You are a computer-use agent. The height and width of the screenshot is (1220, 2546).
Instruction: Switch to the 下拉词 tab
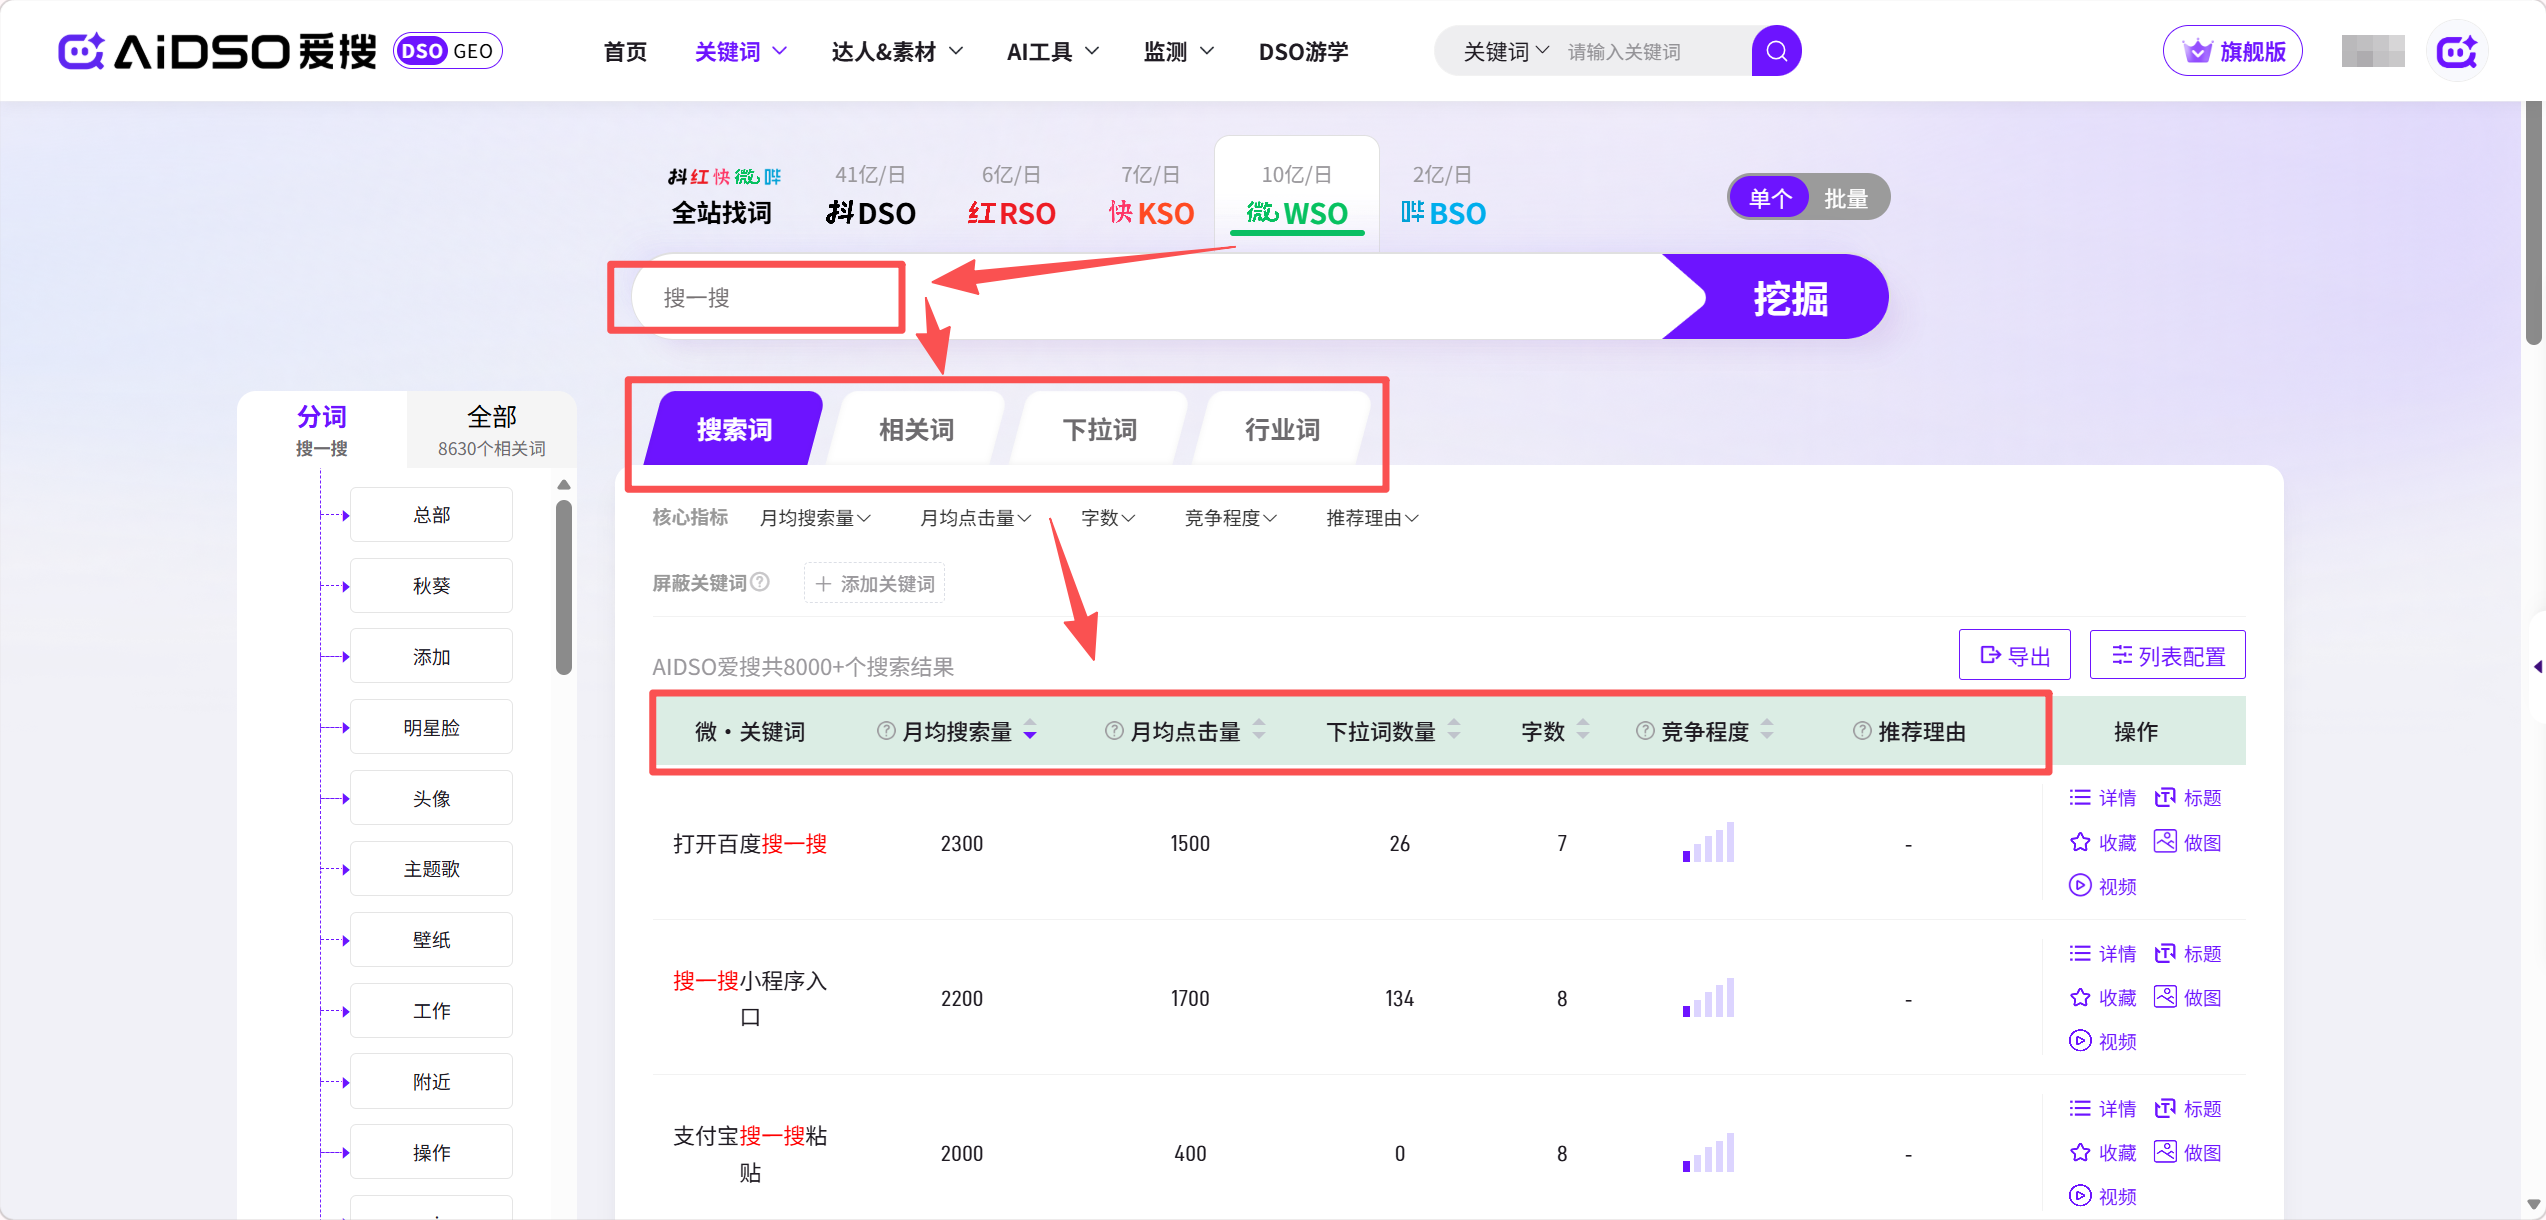[1099, 430]
